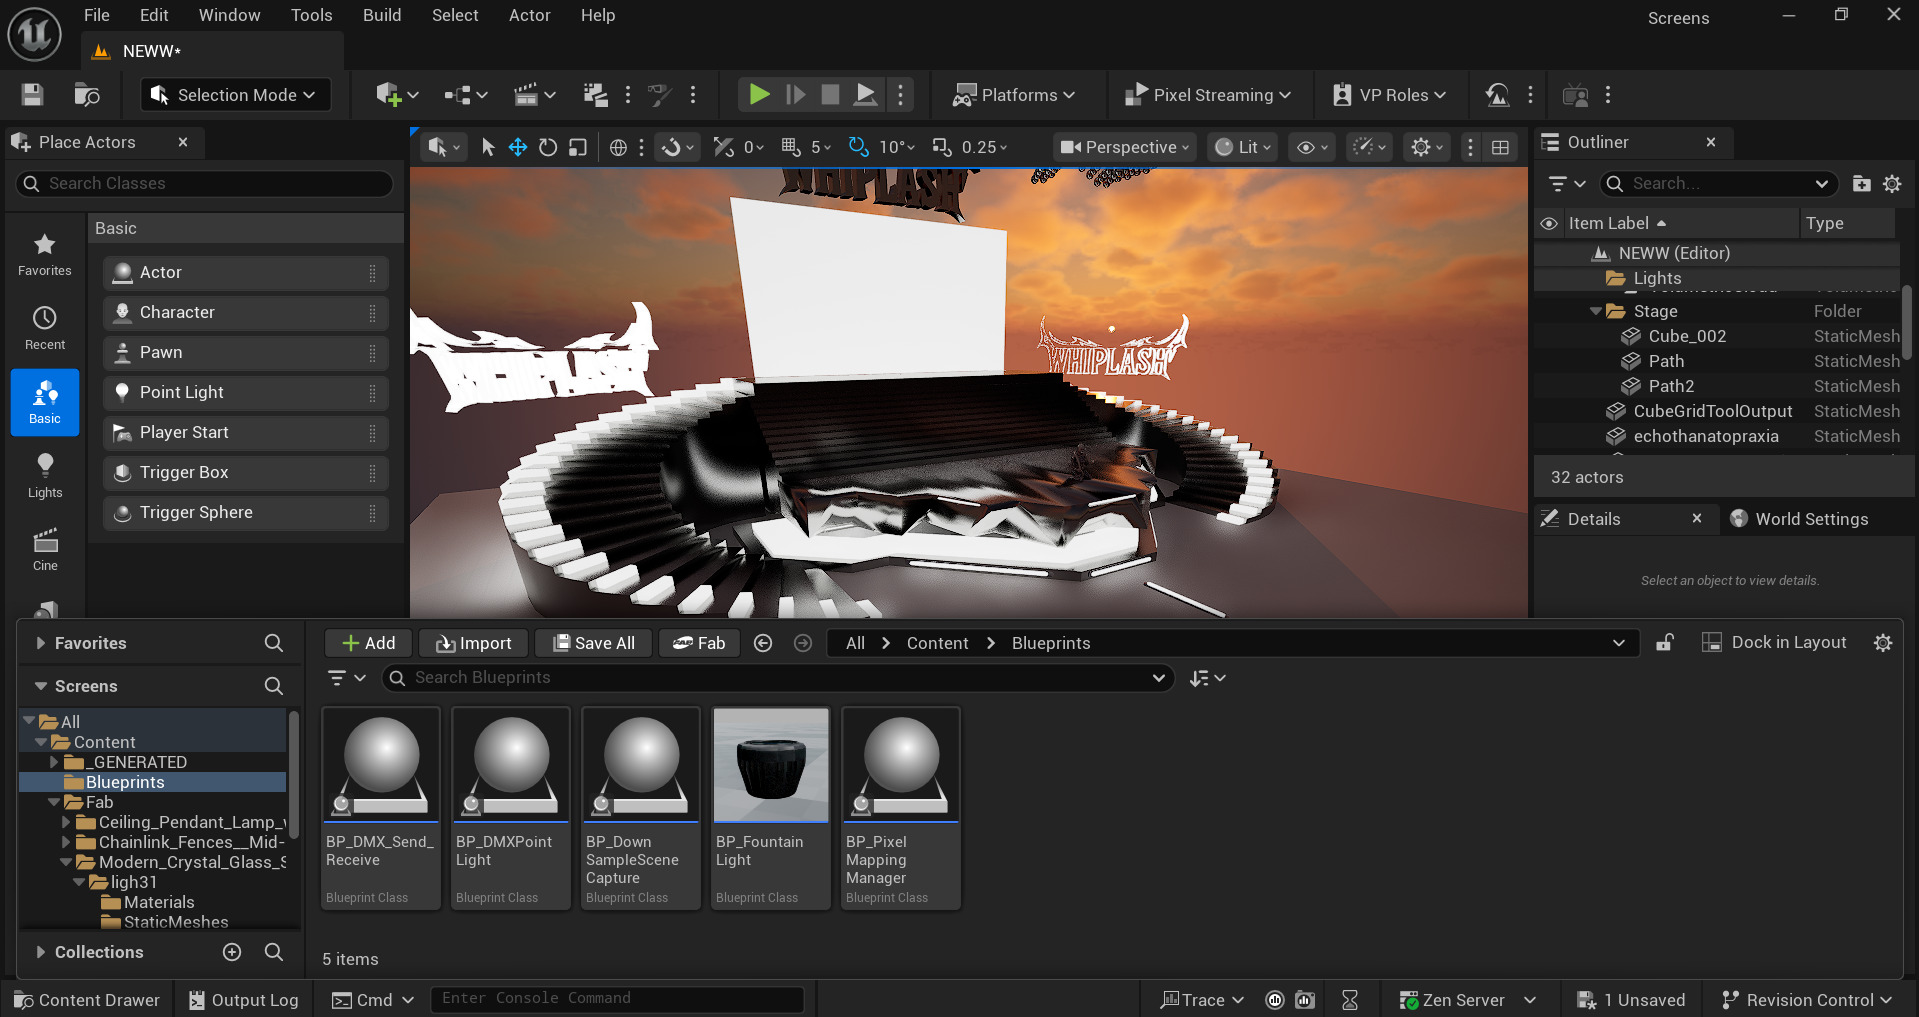Open the Edit menu

pyautogui.click(x=154, y=15)
